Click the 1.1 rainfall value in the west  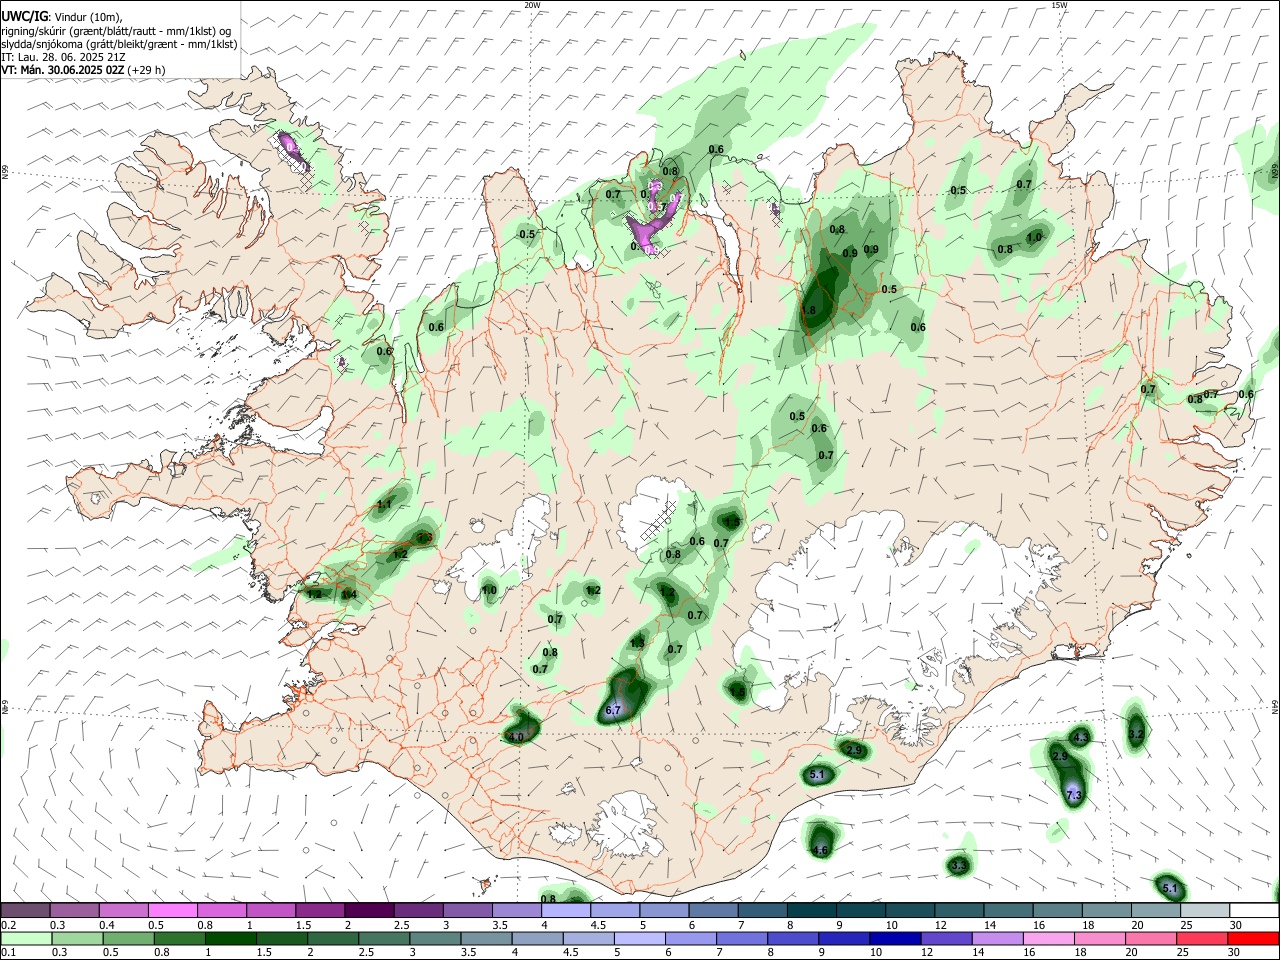click(384, 505)
